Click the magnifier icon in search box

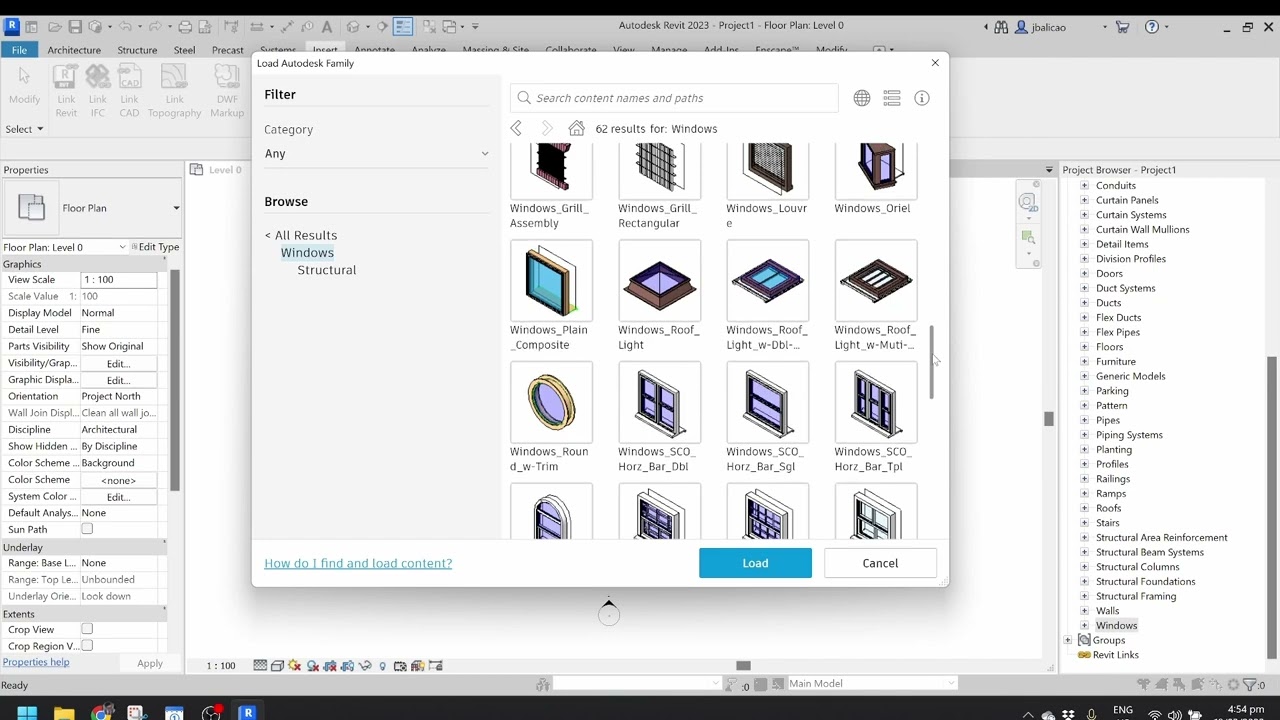(x=524, y=98)
